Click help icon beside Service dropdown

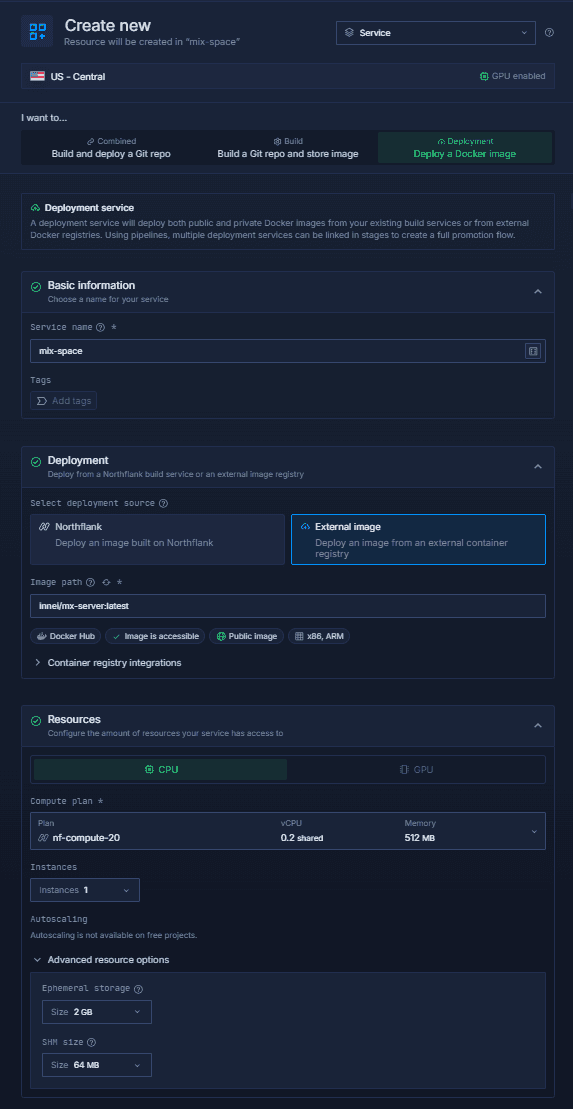[x=550, y=33]
